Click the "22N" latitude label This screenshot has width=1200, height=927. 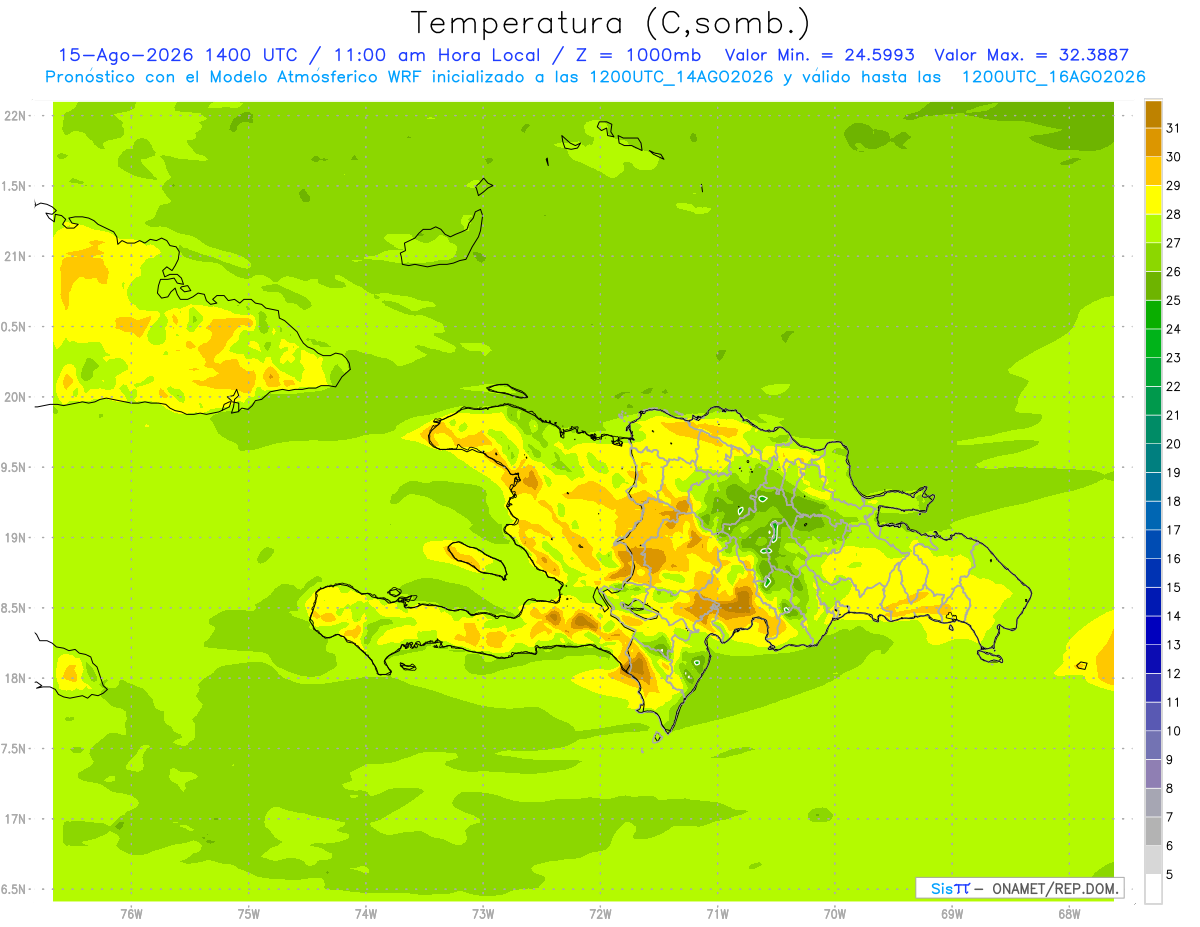tap(15, 116)
